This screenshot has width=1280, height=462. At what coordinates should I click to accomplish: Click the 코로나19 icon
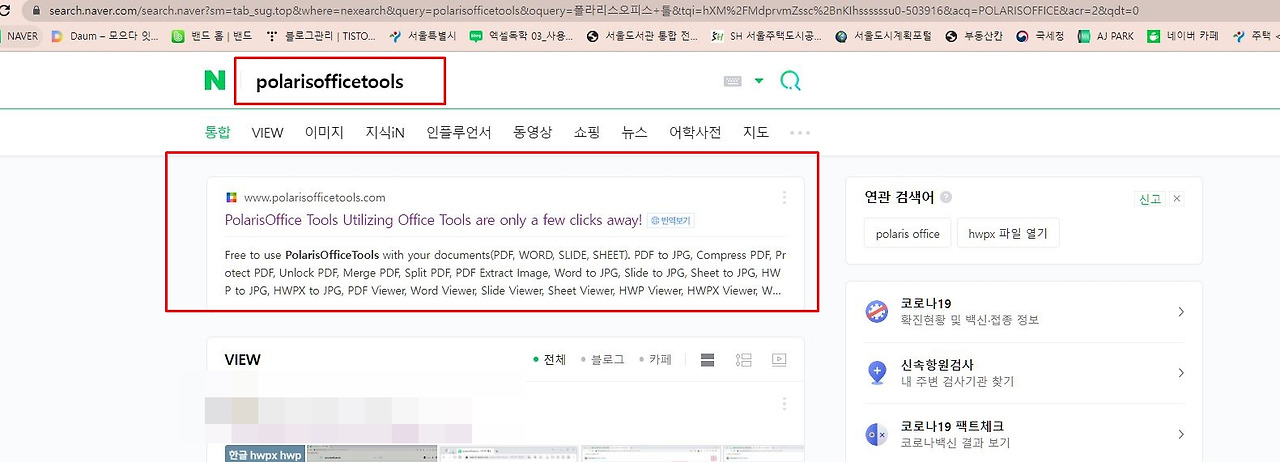pos(877,311)
